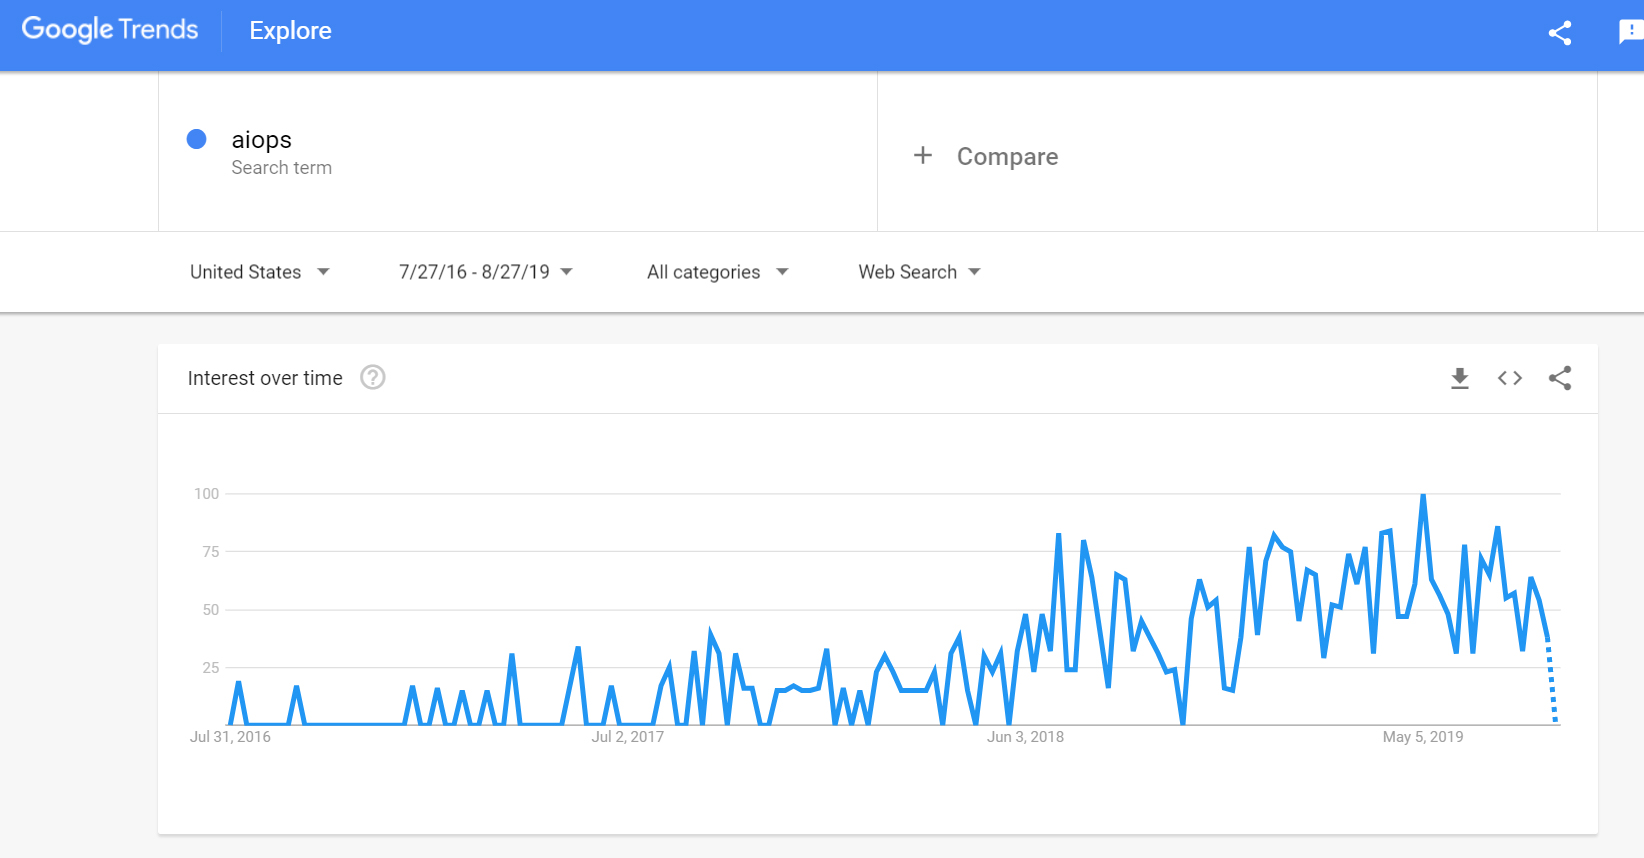This screenshot has width=1644, height=858.
Task: Download the Interest over time CSV
Action: pyautogui.click(x=1460, y=378)
